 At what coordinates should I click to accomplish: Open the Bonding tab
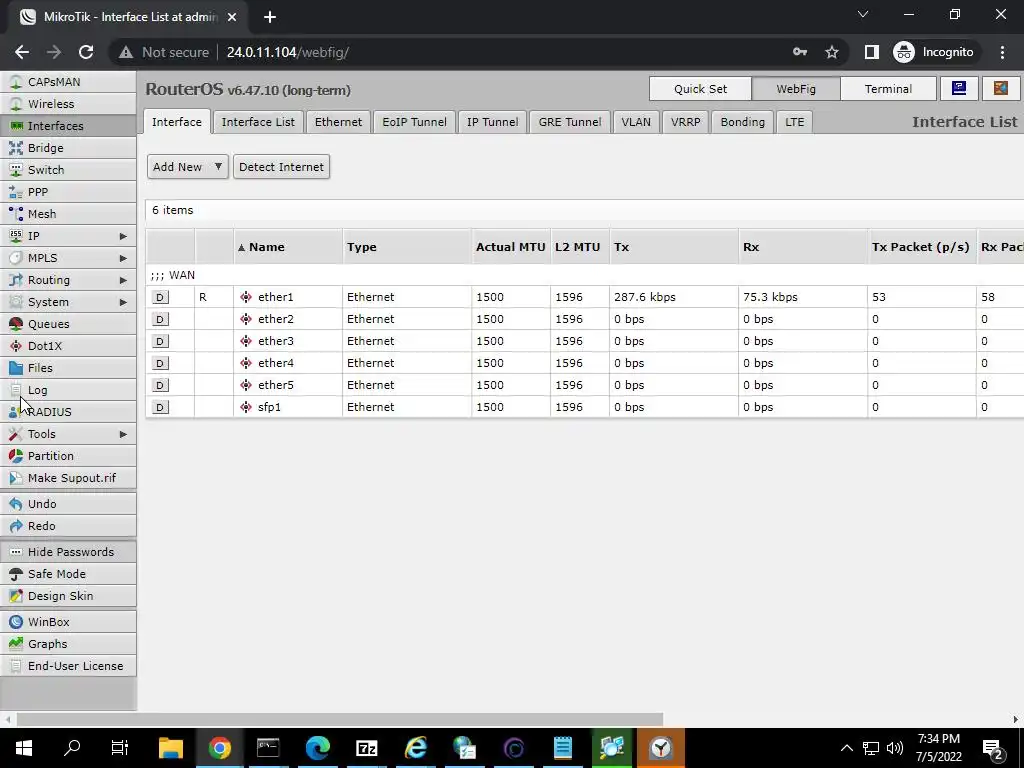click(x=743, y=122)
